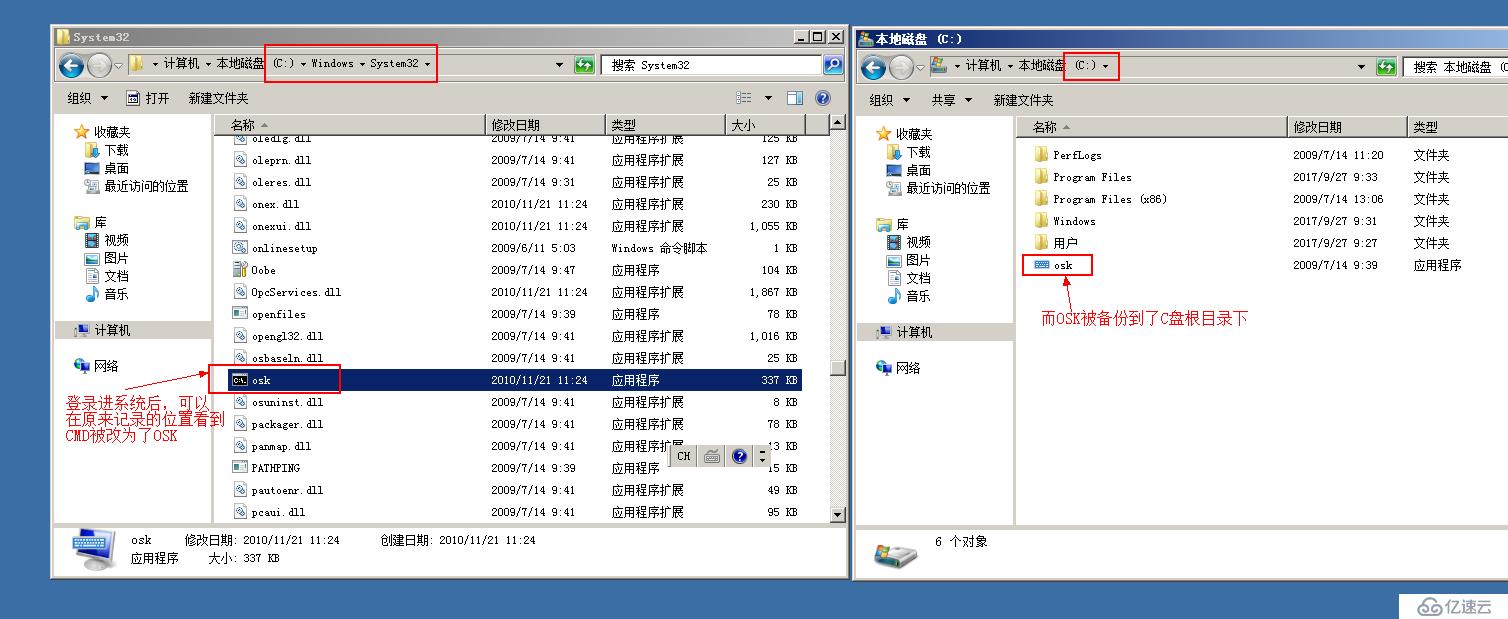Screen dimensions: 1508x619
Task: Click scroll-up arrow in System32 file list
Action: pos(838,123)
